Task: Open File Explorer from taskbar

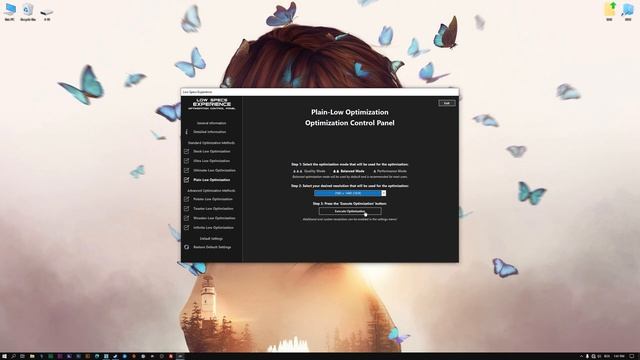Action: (x=32, y=356)
